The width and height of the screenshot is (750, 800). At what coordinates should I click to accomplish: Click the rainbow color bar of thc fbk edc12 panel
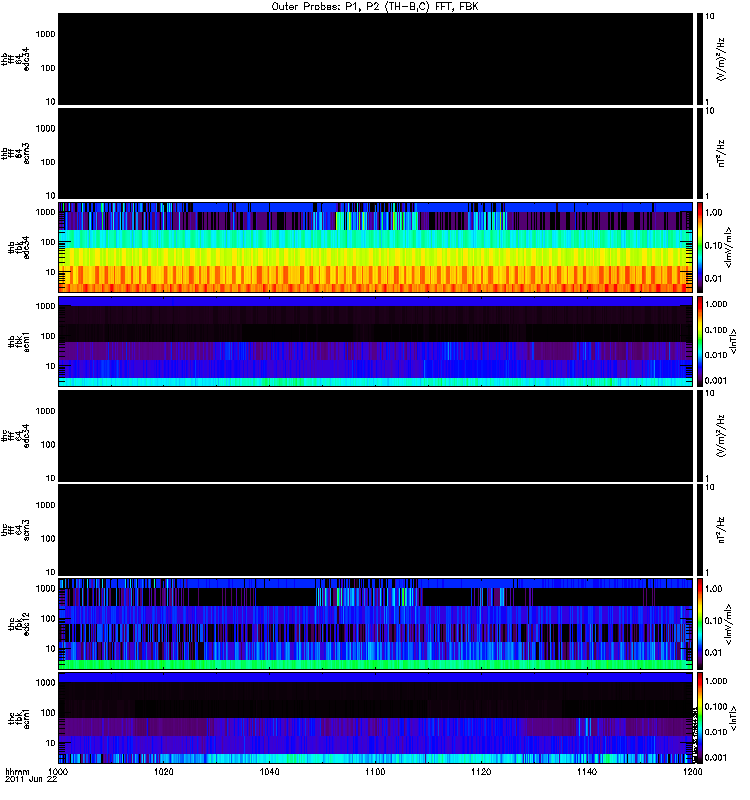point(700,624)
